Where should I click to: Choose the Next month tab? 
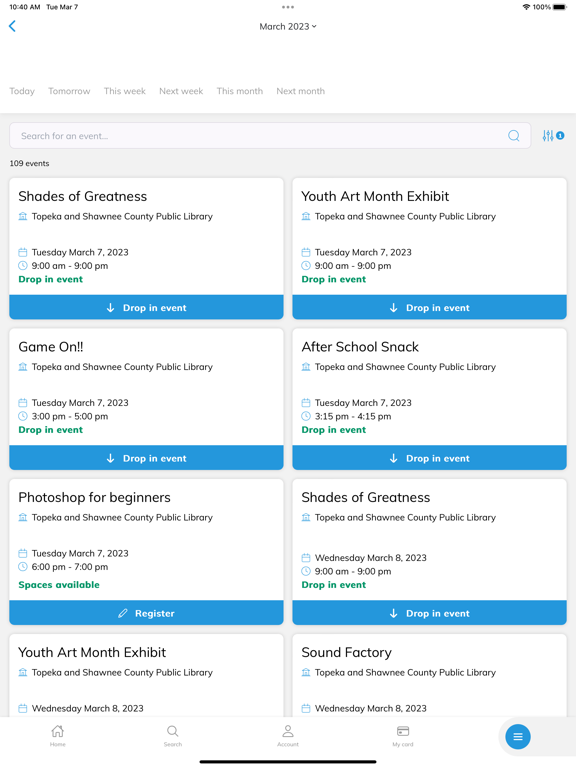click(300, 91)
